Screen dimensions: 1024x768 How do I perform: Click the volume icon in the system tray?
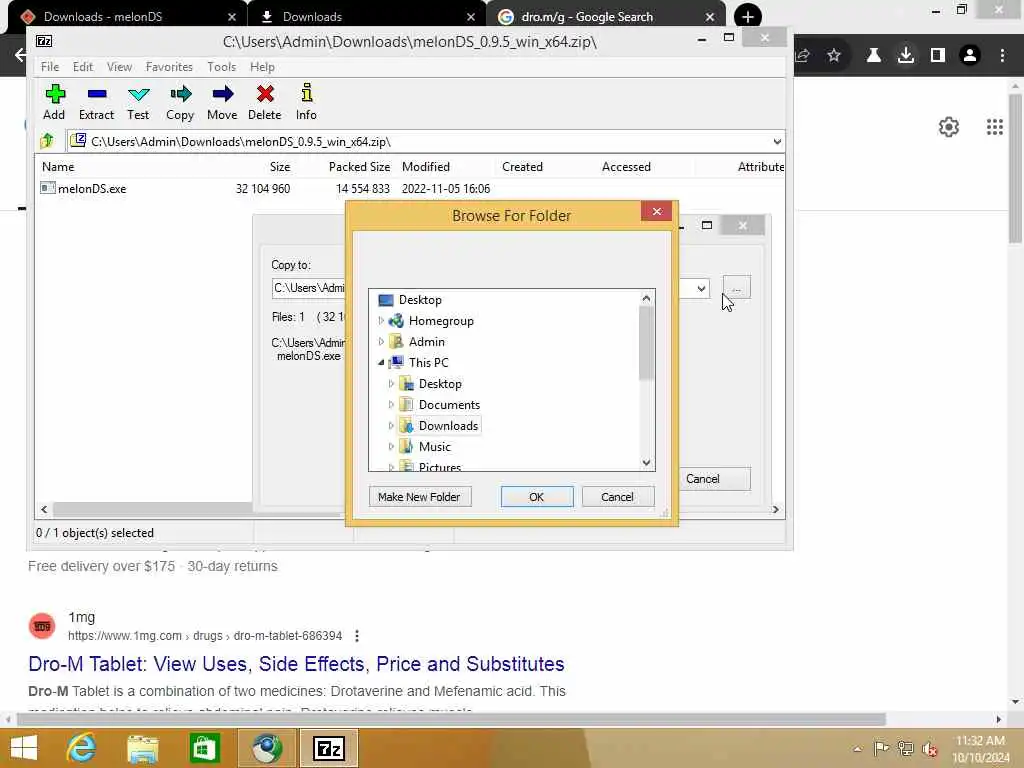(929, 749)
